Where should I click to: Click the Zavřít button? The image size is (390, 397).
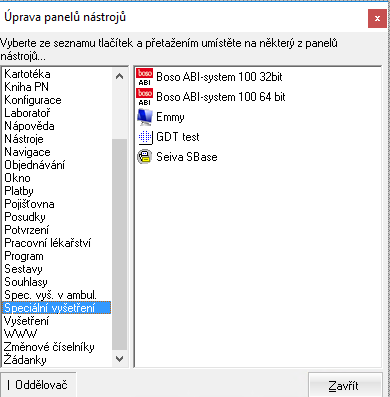(345, 386)
